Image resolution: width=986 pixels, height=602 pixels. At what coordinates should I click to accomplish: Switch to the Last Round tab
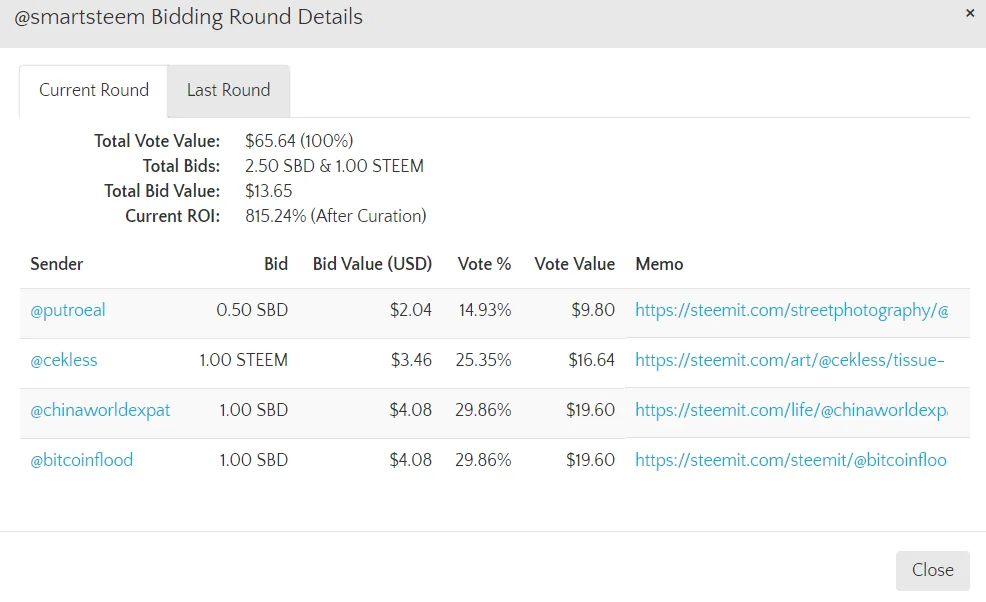point(228,91)
